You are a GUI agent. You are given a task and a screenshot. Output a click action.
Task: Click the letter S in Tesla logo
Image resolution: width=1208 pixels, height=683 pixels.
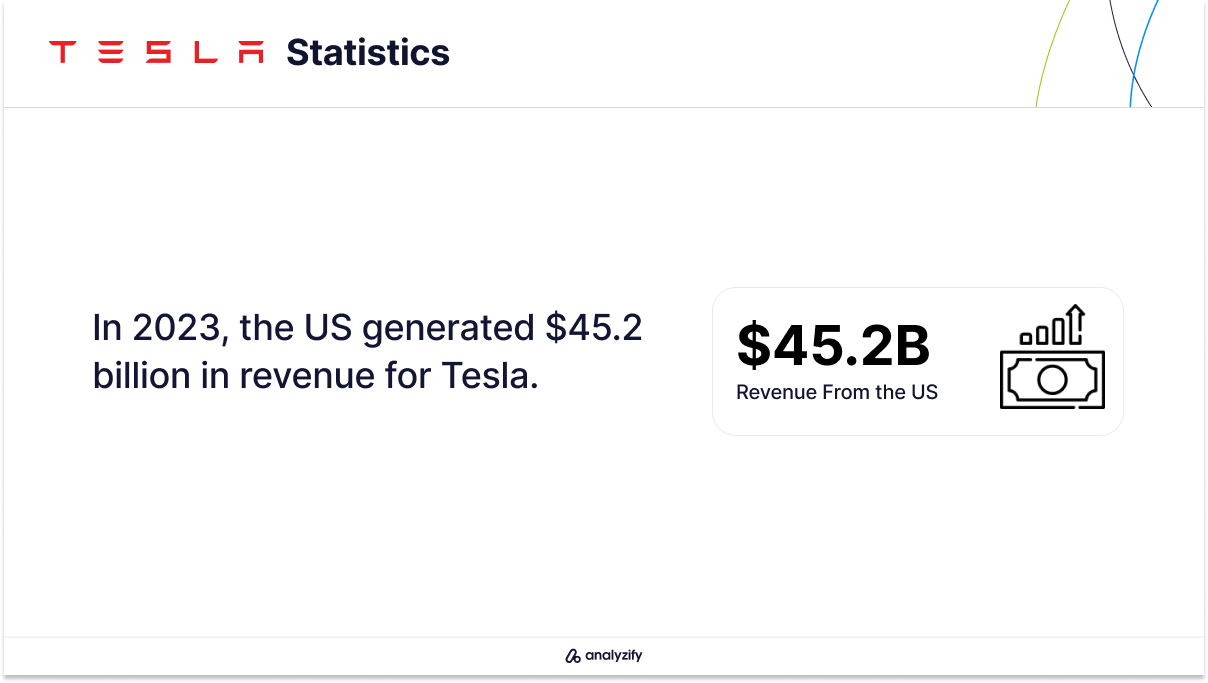point(158,52)
